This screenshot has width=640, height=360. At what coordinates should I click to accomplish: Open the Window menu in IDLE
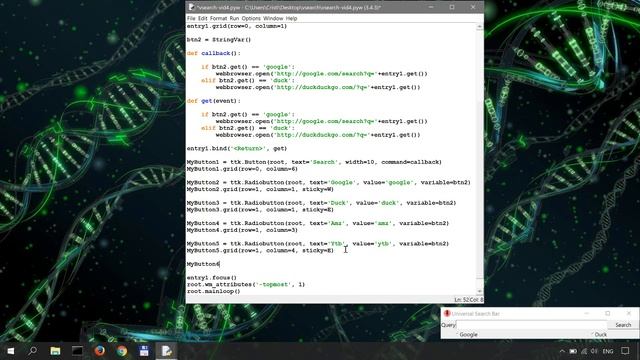pyautogui.click(x=273, y=18)
